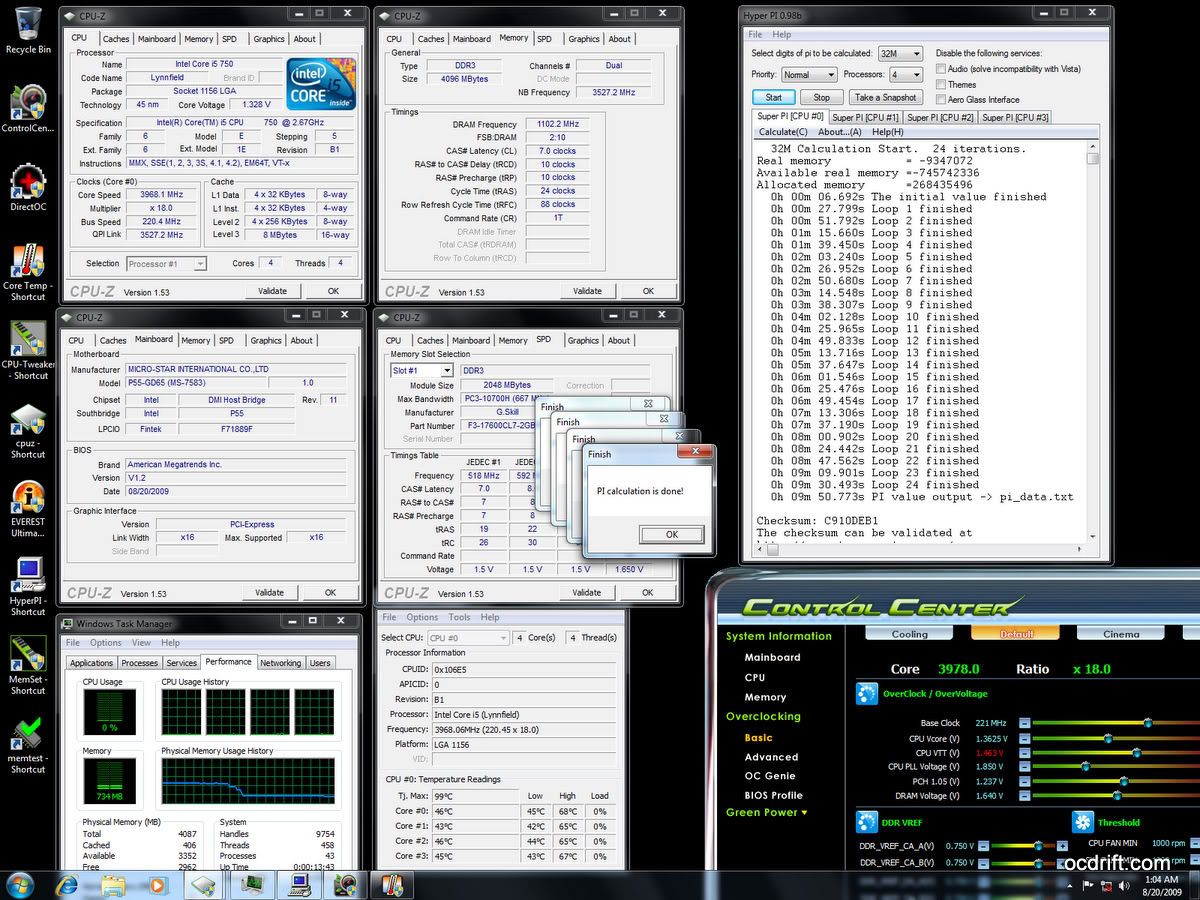Image resolution: width=1200 pixels, height=900 pixels.
Task: Click the Windows Start orb
Action: (20, 884)
